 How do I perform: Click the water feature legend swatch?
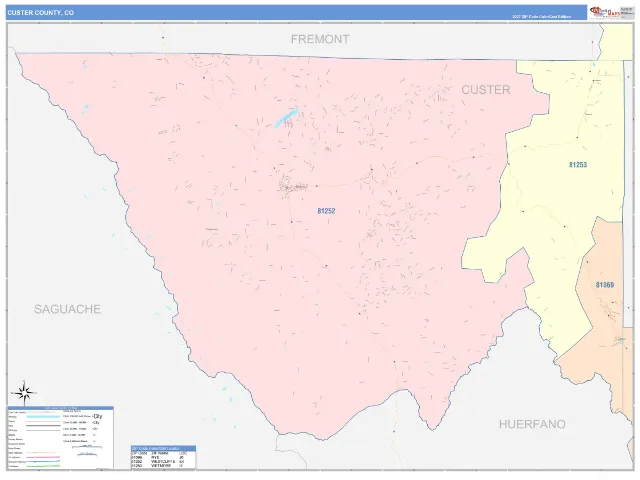tap(43, 417)
